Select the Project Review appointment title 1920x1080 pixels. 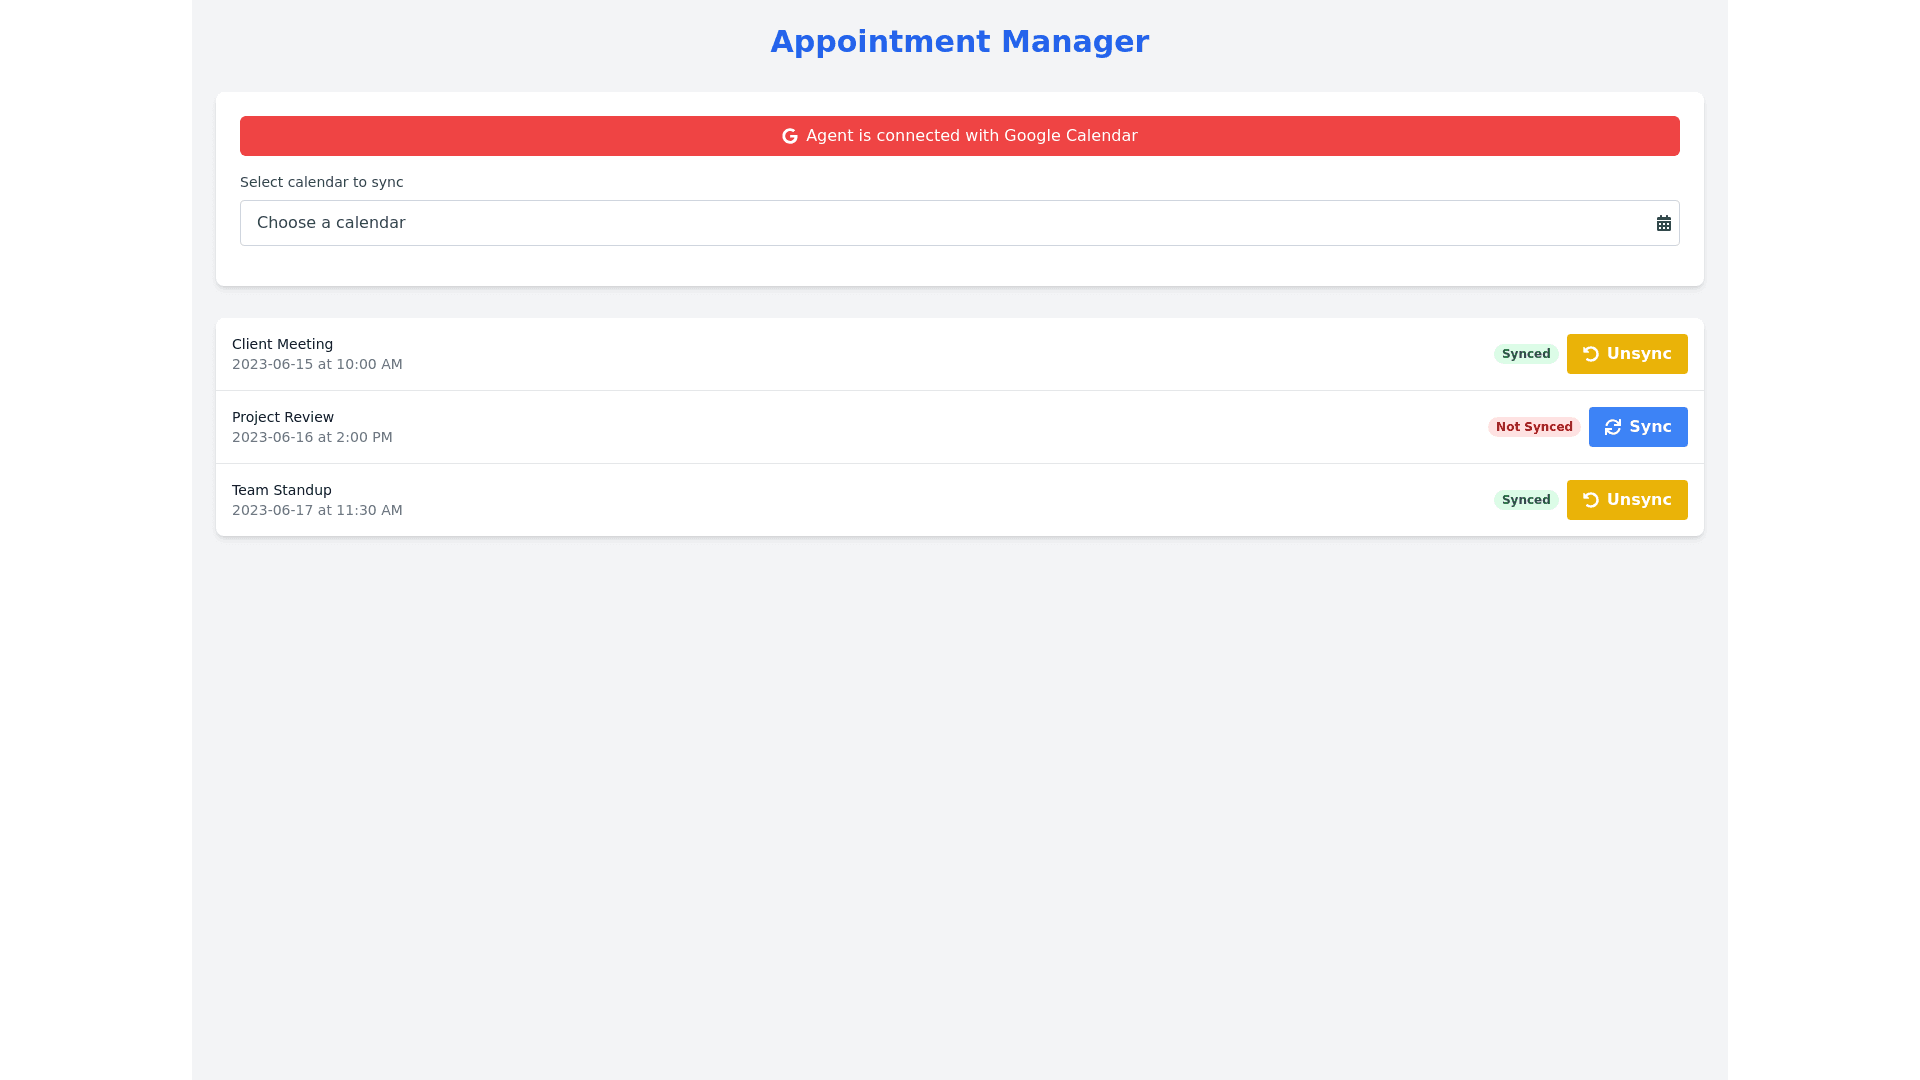click(x=283, y=417)
